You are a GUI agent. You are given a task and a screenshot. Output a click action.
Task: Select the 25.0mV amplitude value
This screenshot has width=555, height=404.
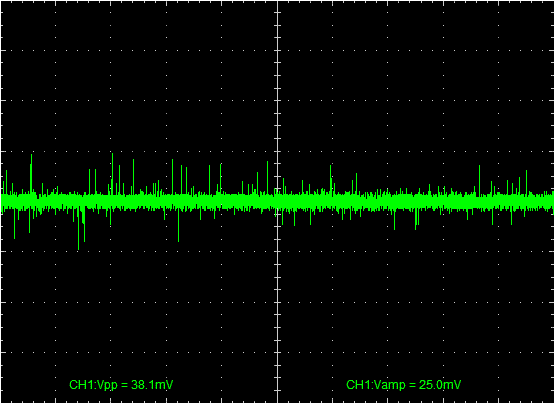[x=440, y=385]
